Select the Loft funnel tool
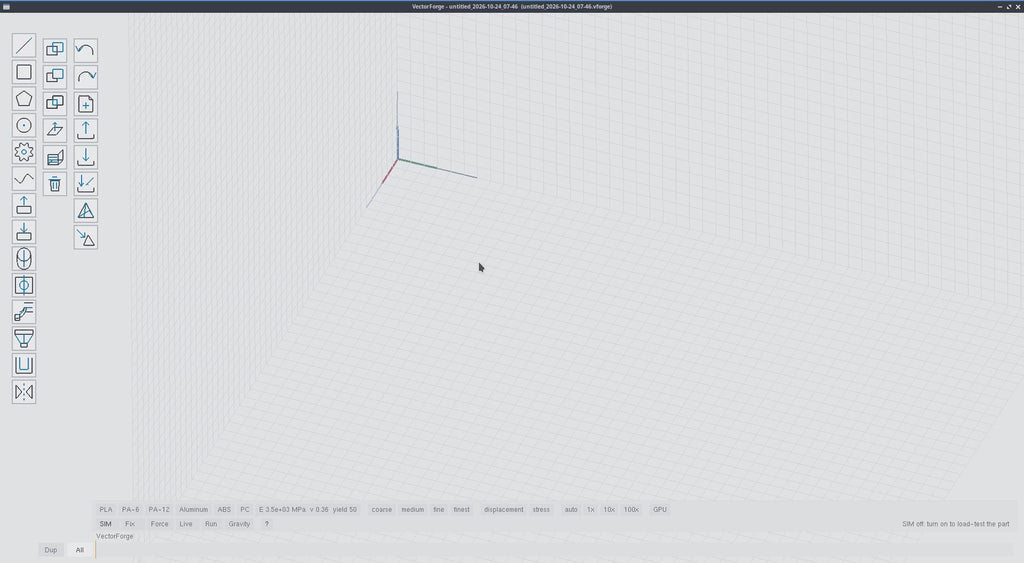The image size is (1024, 563). (24, 339)
